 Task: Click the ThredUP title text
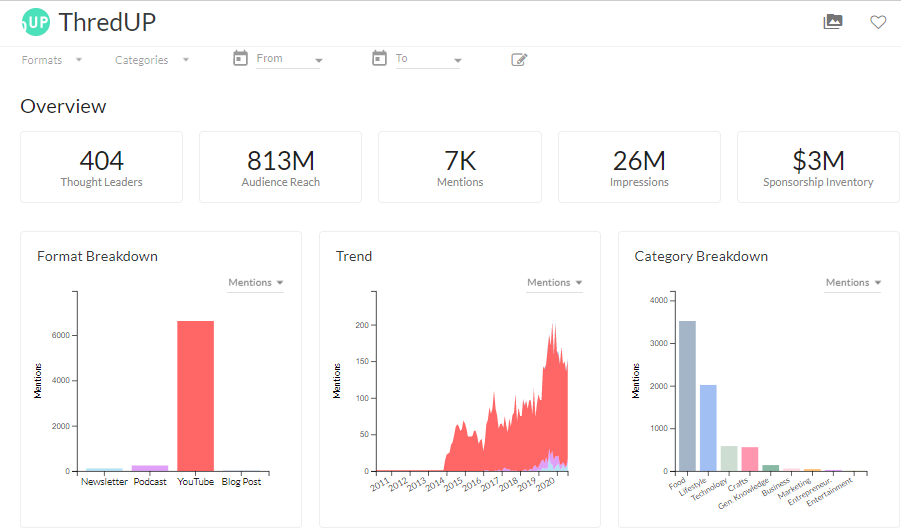(x=107, y=22)
